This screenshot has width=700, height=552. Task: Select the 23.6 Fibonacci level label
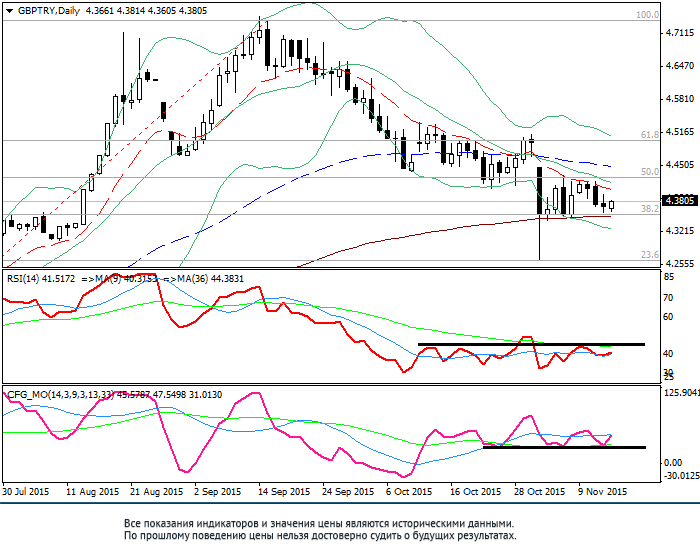(x=650, y=255)
